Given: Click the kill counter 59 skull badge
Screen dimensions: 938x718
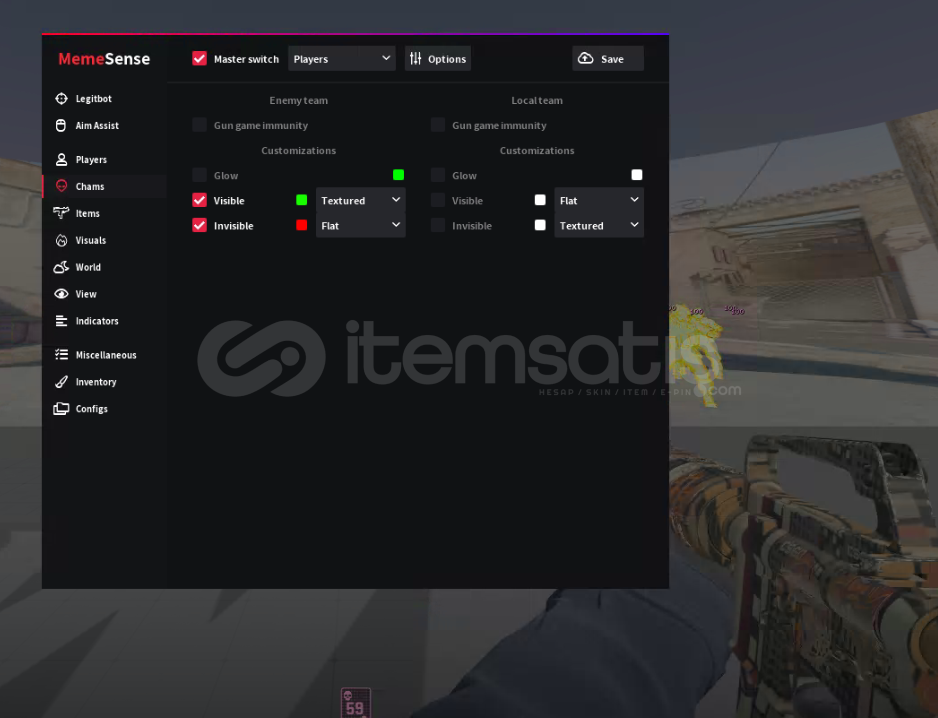Looking at the screenshot, I should tap(355, 703).
